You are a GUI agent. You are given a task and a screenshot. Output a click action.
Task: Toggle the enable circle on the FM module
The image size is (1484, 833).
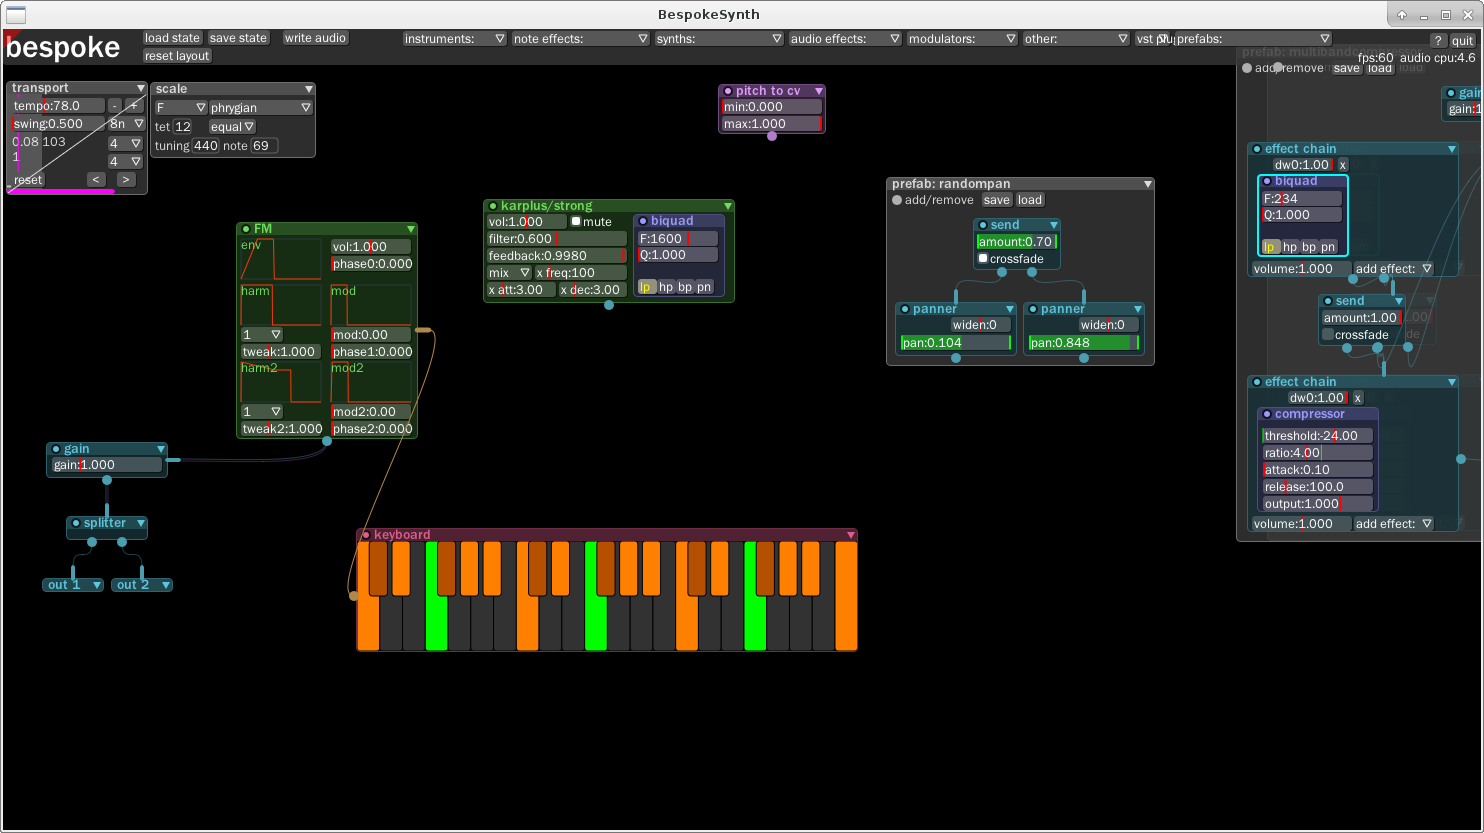point(245,228)
